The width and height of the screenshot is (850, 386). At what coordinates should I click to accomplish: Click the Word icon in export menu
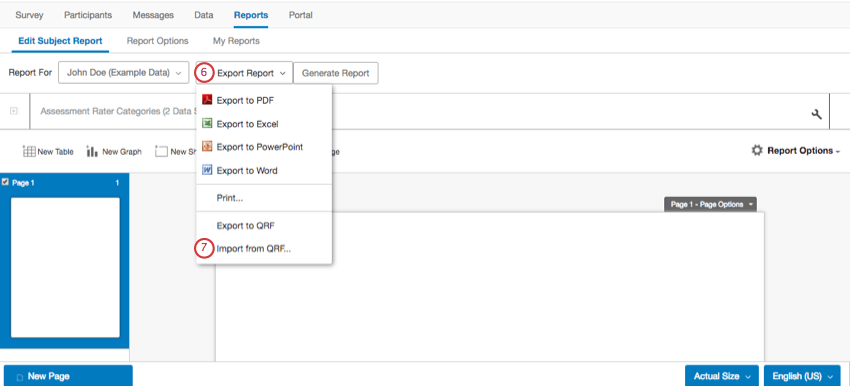(207, 170)
